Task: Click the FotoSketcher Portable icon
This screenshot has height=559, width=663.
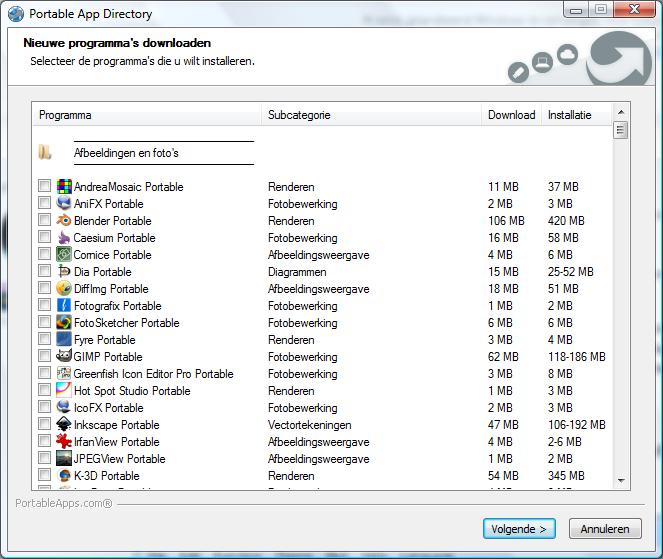Action: coord(64,322)
